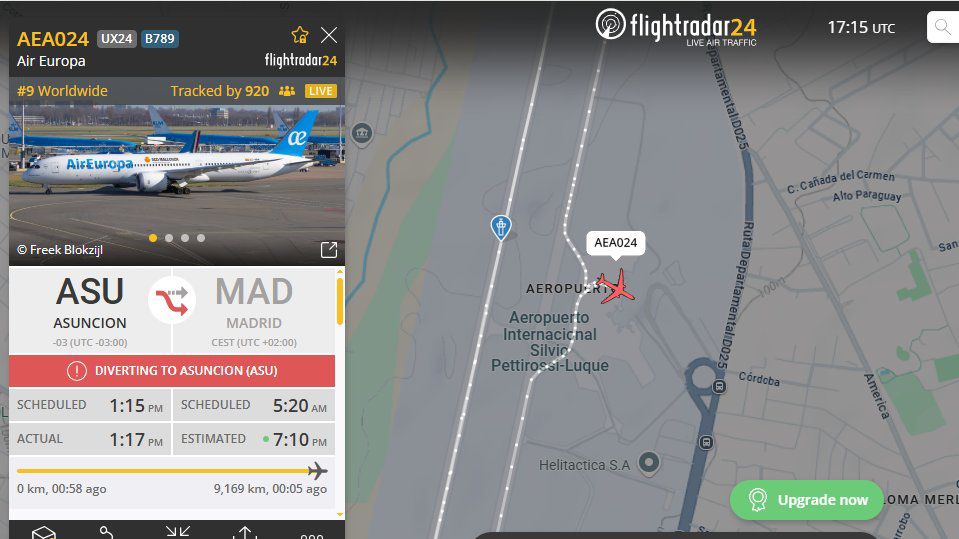Select the first photo carousel dot
Image resolution: width=959 pixels, height=539 pixels.
click(x=153, y=238)
